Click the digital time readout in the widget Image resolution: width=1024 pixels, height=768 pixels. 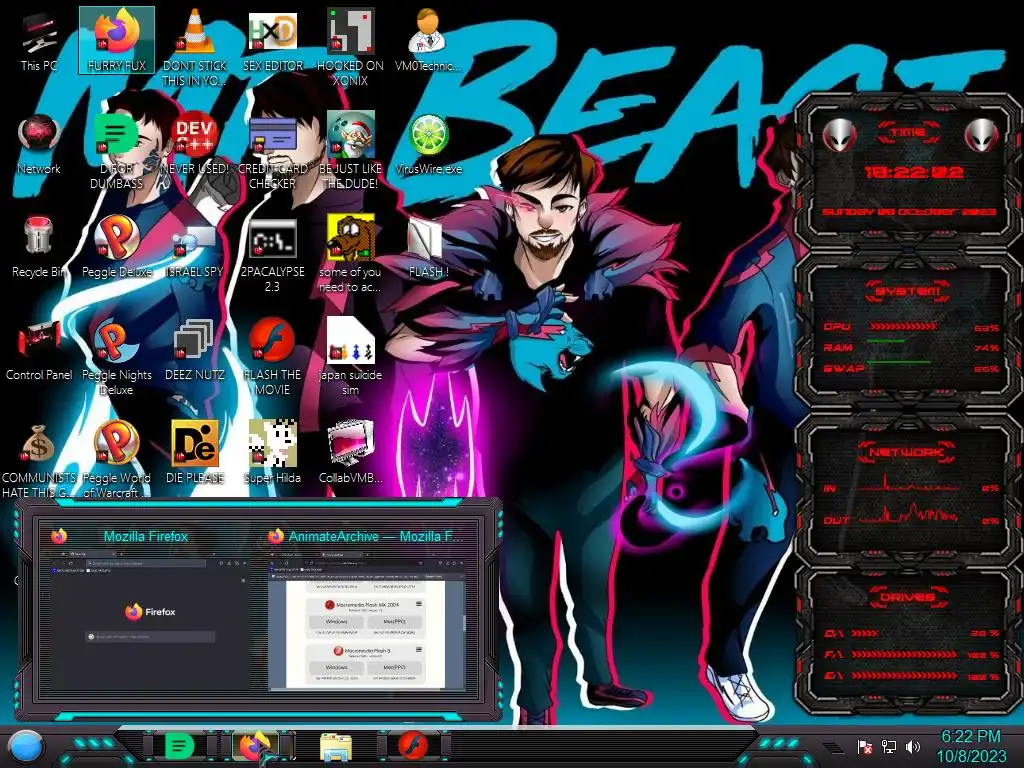coord(914,172)
